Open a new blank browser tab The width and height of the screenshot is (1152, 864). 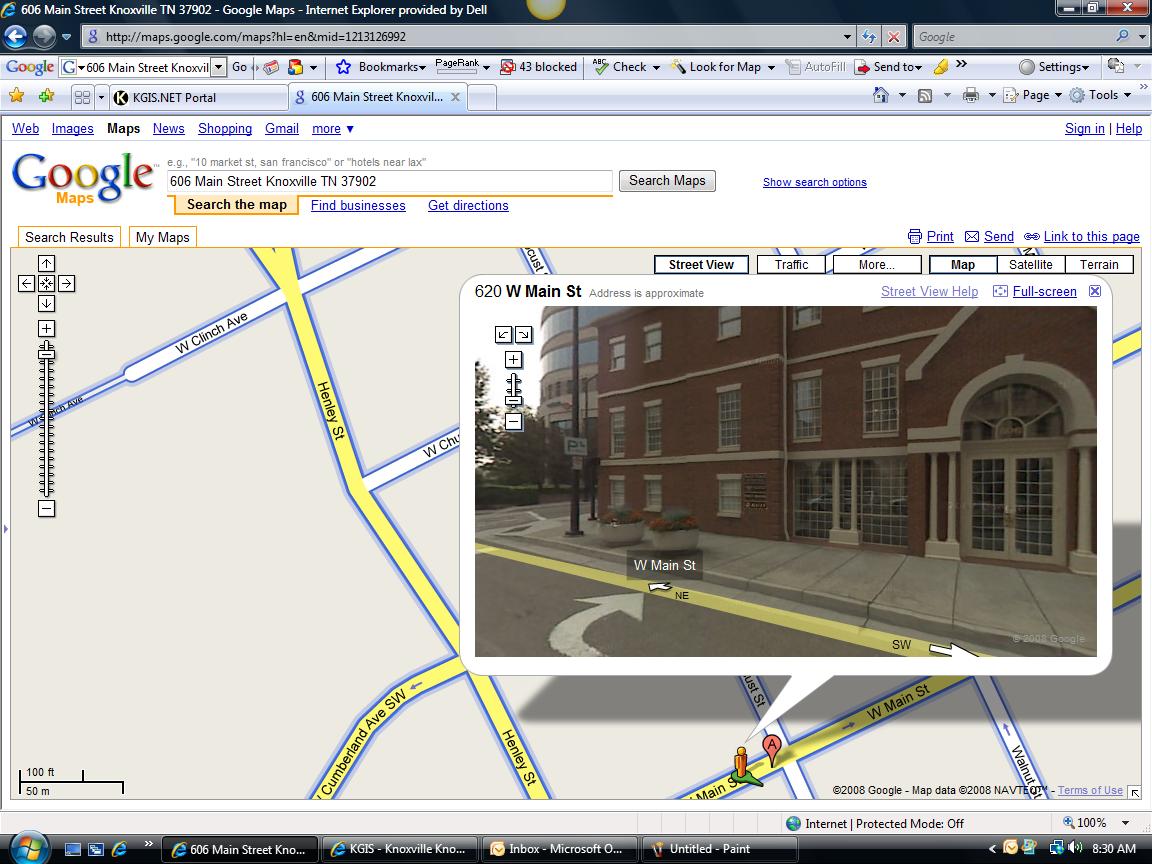(481, 97)
